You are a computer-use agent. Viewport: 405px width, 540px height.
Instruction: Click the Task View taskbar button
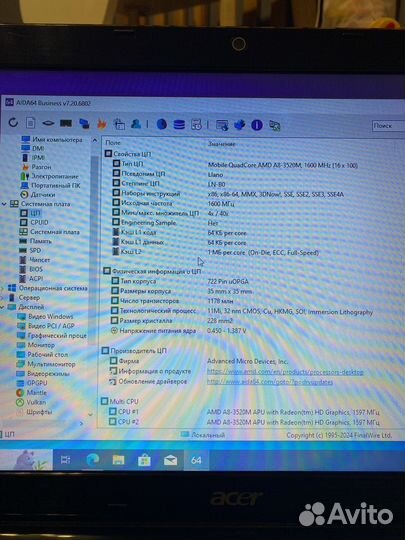coord(65,460)
